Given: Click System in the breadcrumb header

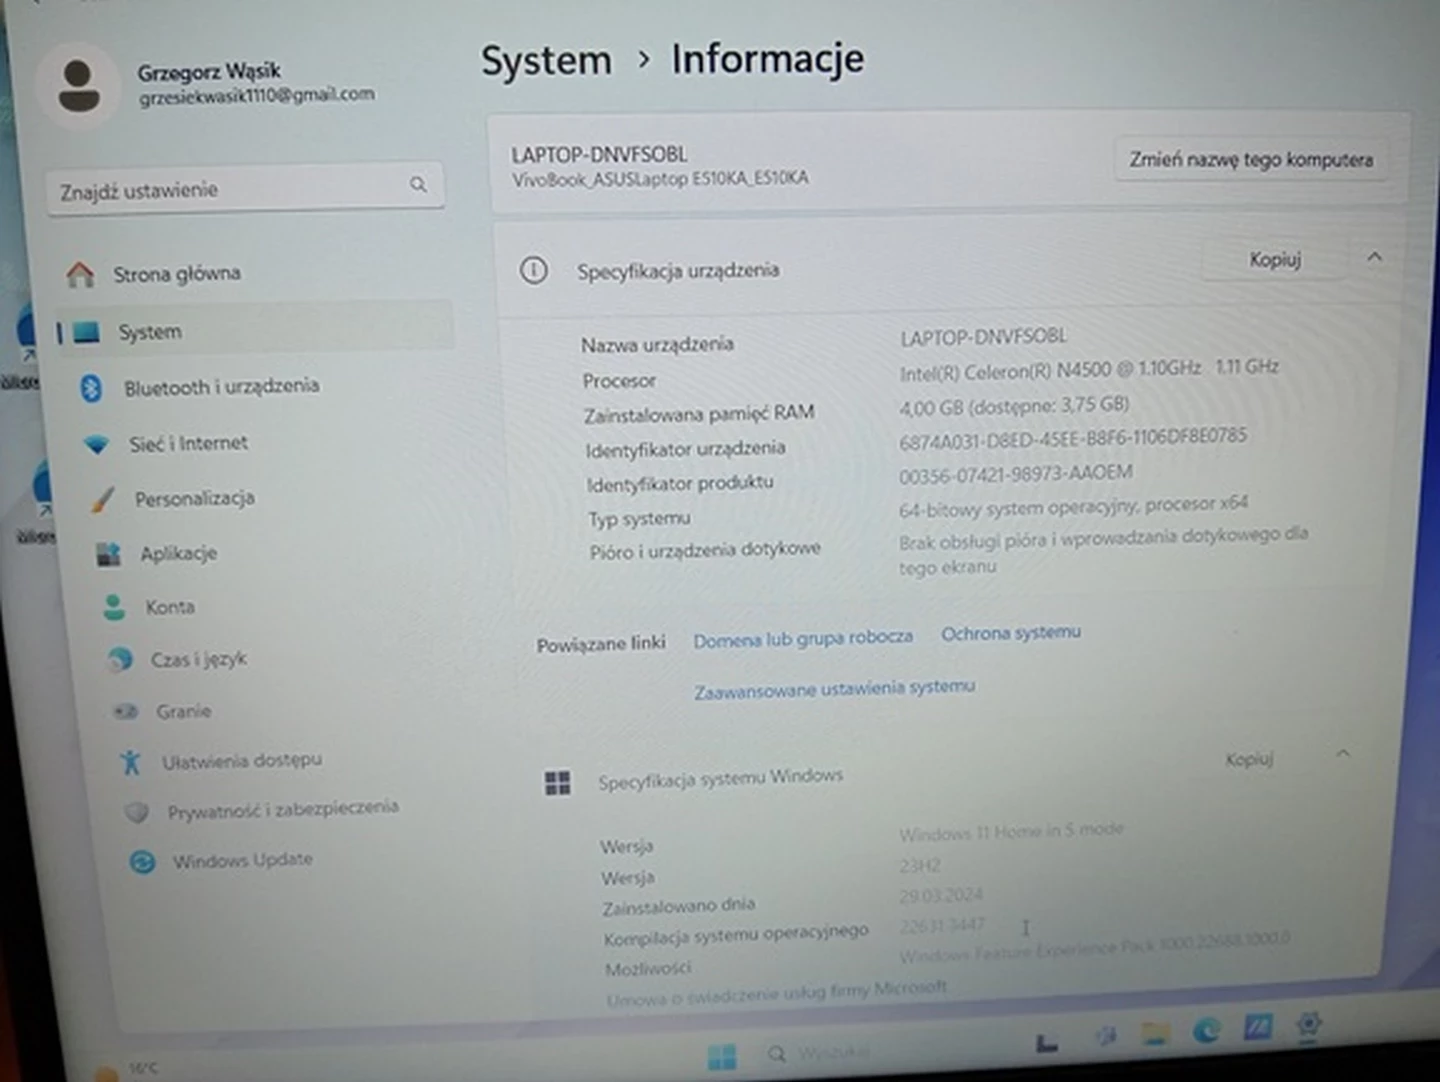Looking at the screenshot, I should click(546, 61).
